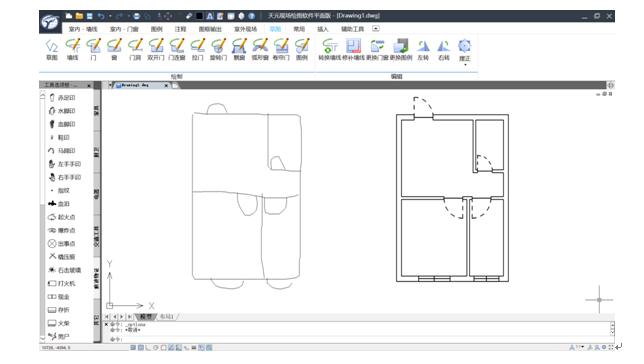Open the undo history dropdown arrow
Screen dimensions: 644x364
point(110,16)
